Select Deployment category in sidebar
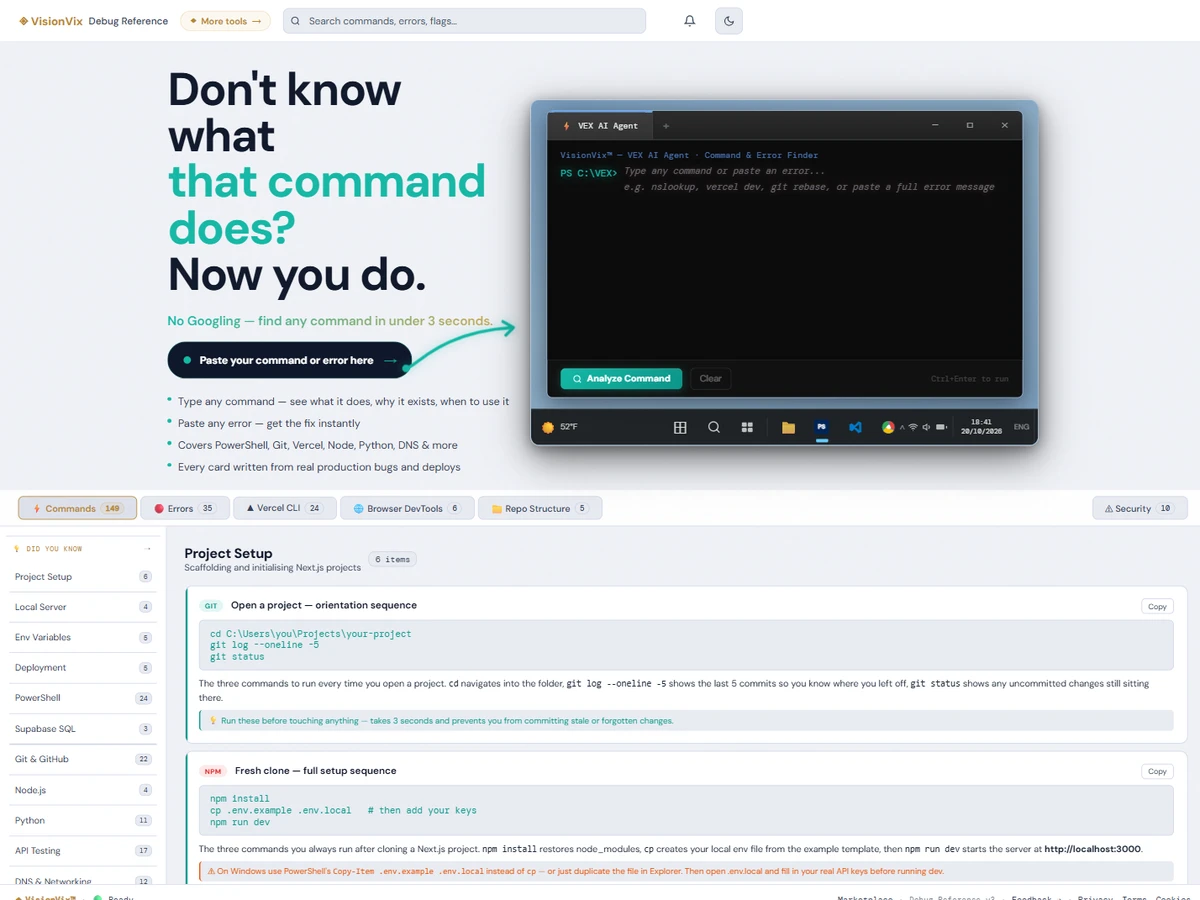The width and height of the screenshot is (1200, 900). pyautogui.click(x=82, y=668)
